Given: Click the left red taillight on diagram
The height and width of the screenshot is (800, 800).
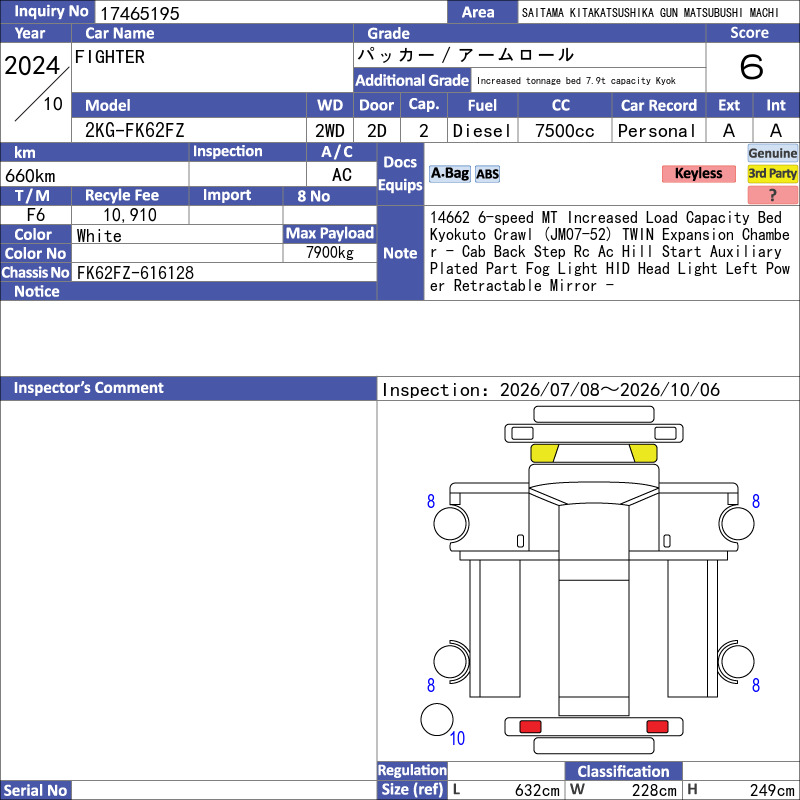Looking at the screenshot, I should pos(530,726).
